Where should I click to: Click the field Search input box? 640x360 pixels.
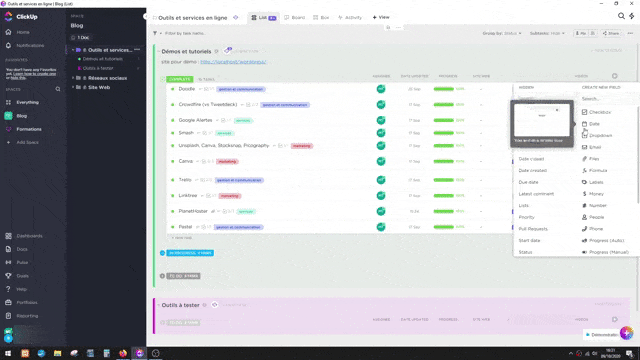click(x=607, y=99)
